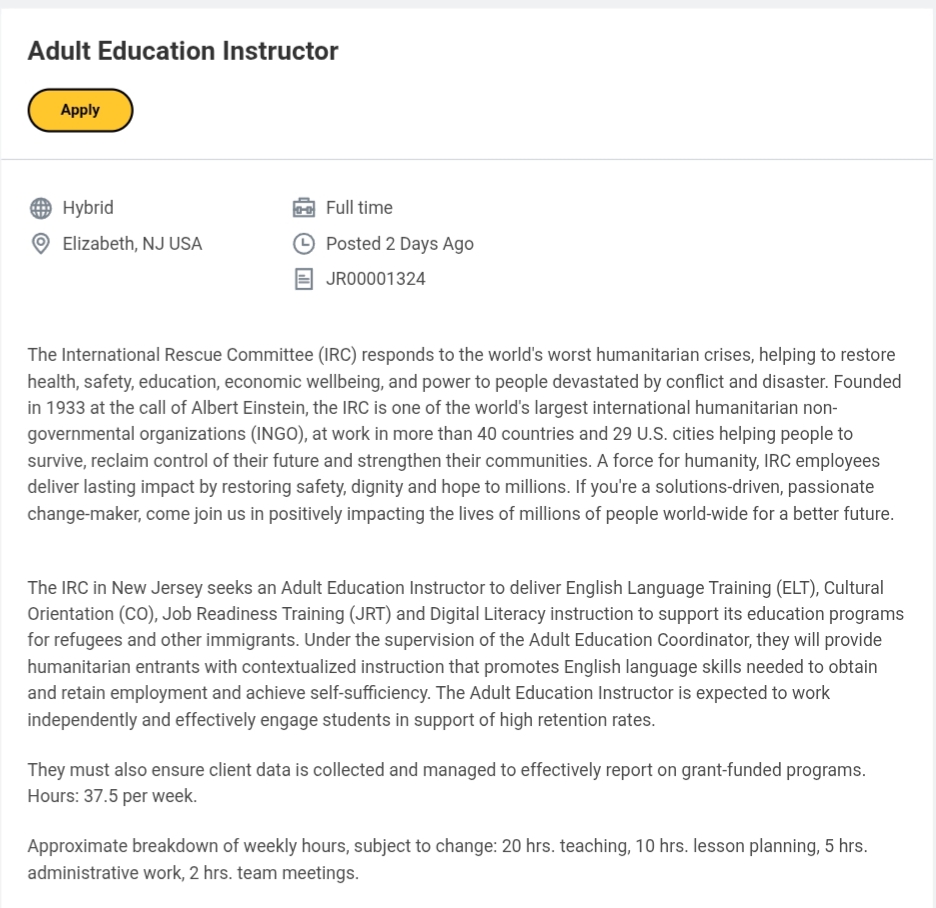The width and height of the screenshot is (936, 908).
Task: Click the clock icon beside Posted date
Action: (x=304, y=244)
